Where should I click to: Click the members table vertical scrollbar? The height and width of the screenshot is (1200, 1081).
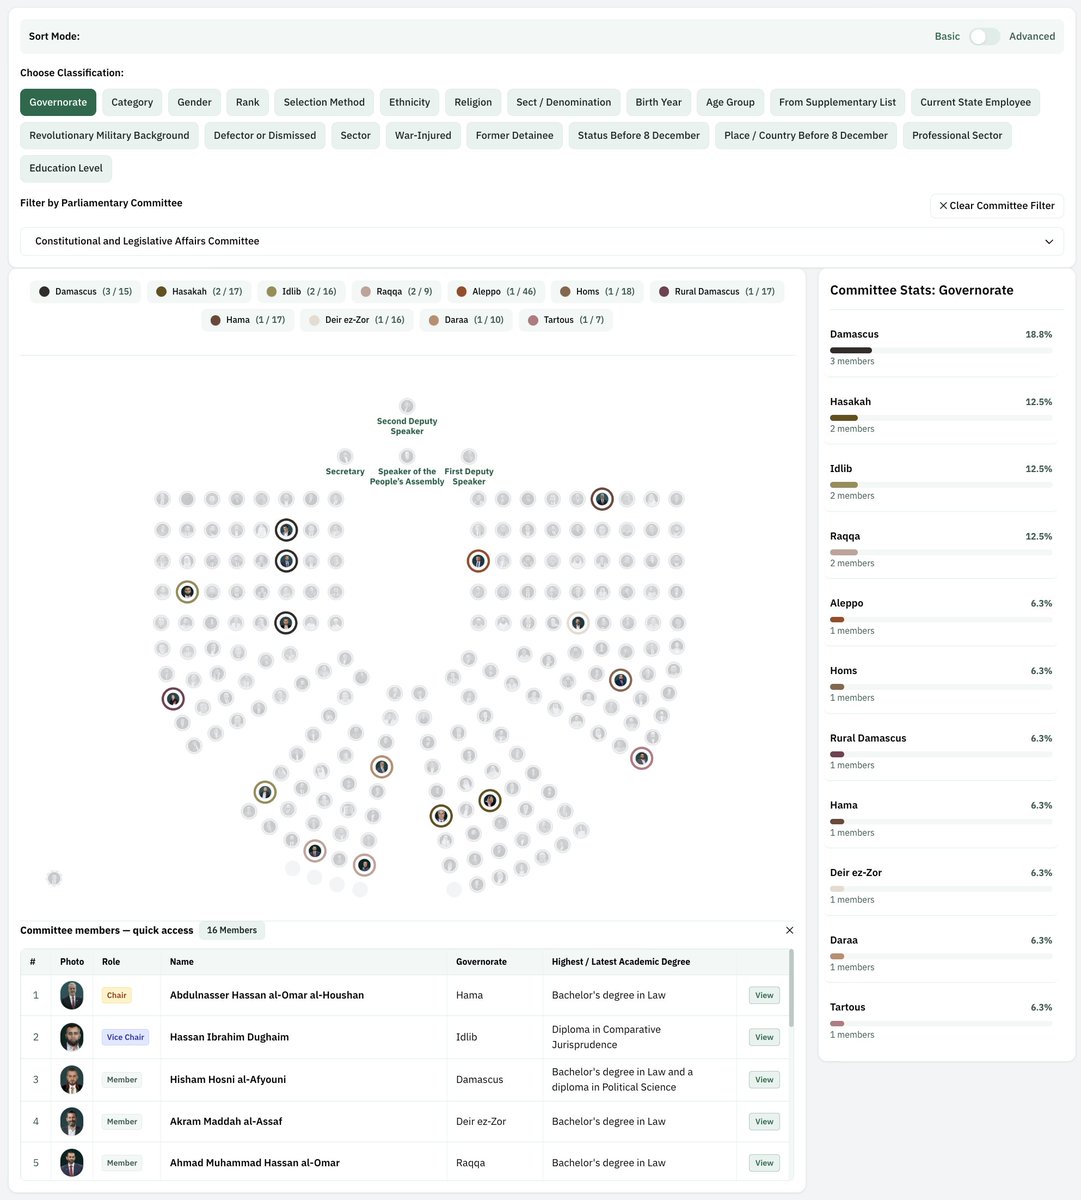pos(792,989)
